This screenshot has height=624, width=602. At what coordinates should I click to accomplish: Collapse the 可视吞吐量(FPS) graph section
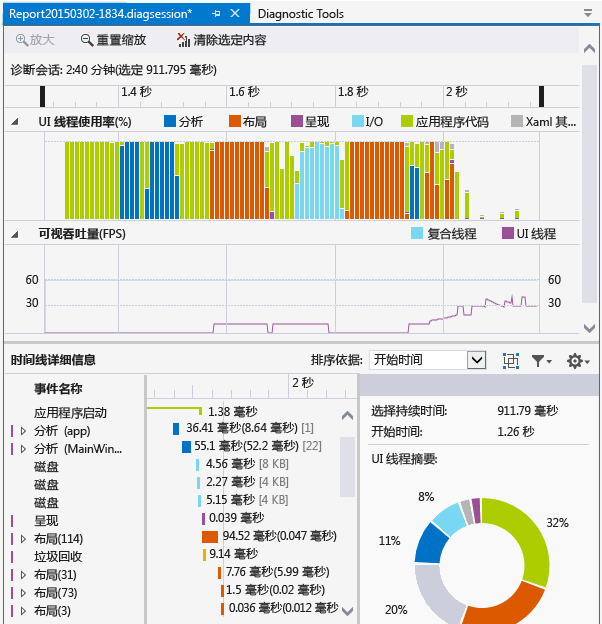(x=15, y=234)
